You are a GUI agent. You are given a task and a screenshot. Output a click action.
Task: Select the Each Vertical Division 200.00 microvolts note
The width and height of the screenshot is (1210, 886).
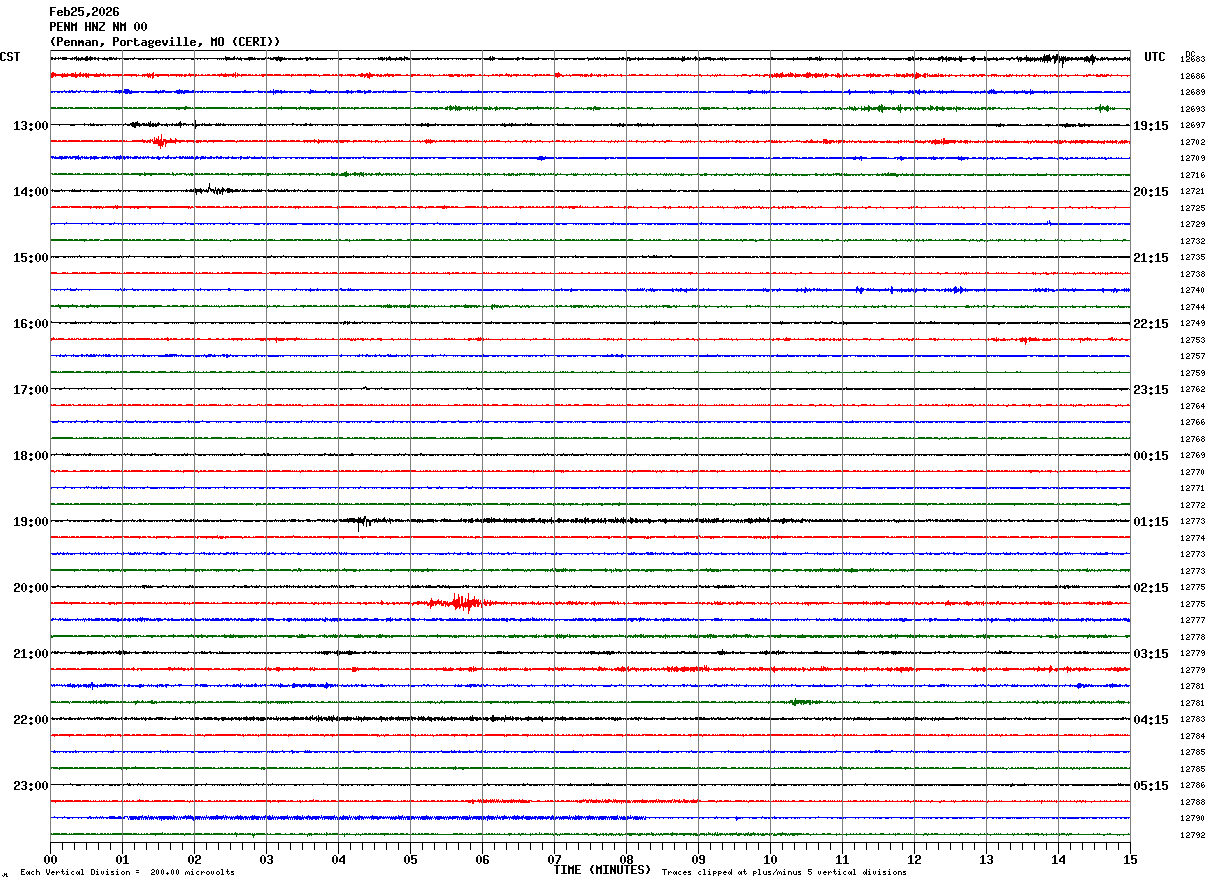tap(127, 873)
